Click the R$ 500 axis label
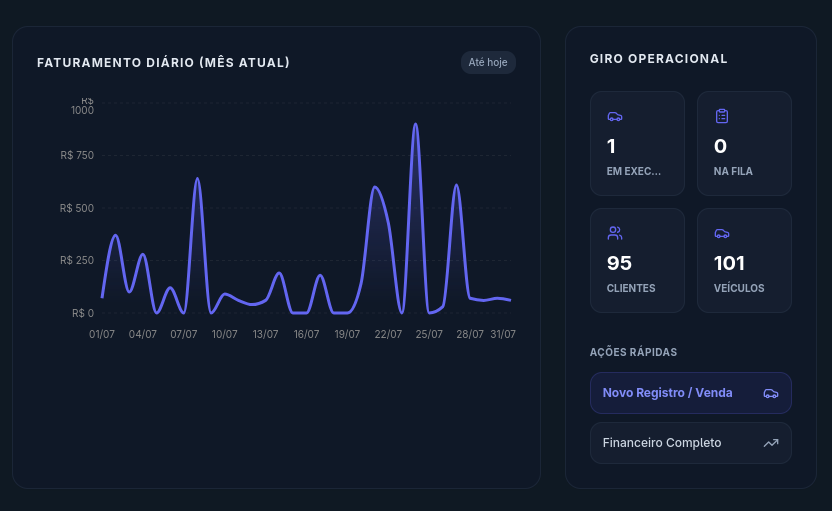Screen dimensions: 832x511 [x=77, y=208]
